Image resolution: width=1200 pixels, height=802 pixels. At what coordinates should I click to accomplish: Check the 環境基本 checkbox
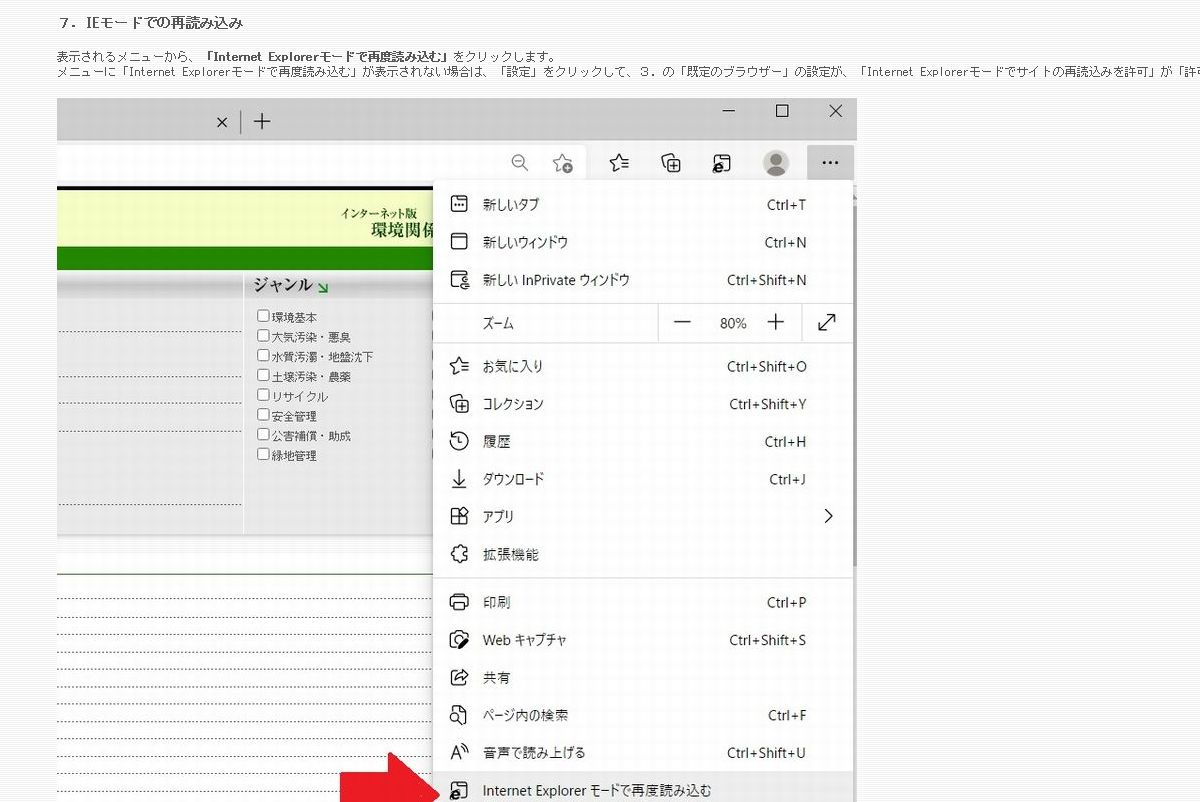(263, 317)
